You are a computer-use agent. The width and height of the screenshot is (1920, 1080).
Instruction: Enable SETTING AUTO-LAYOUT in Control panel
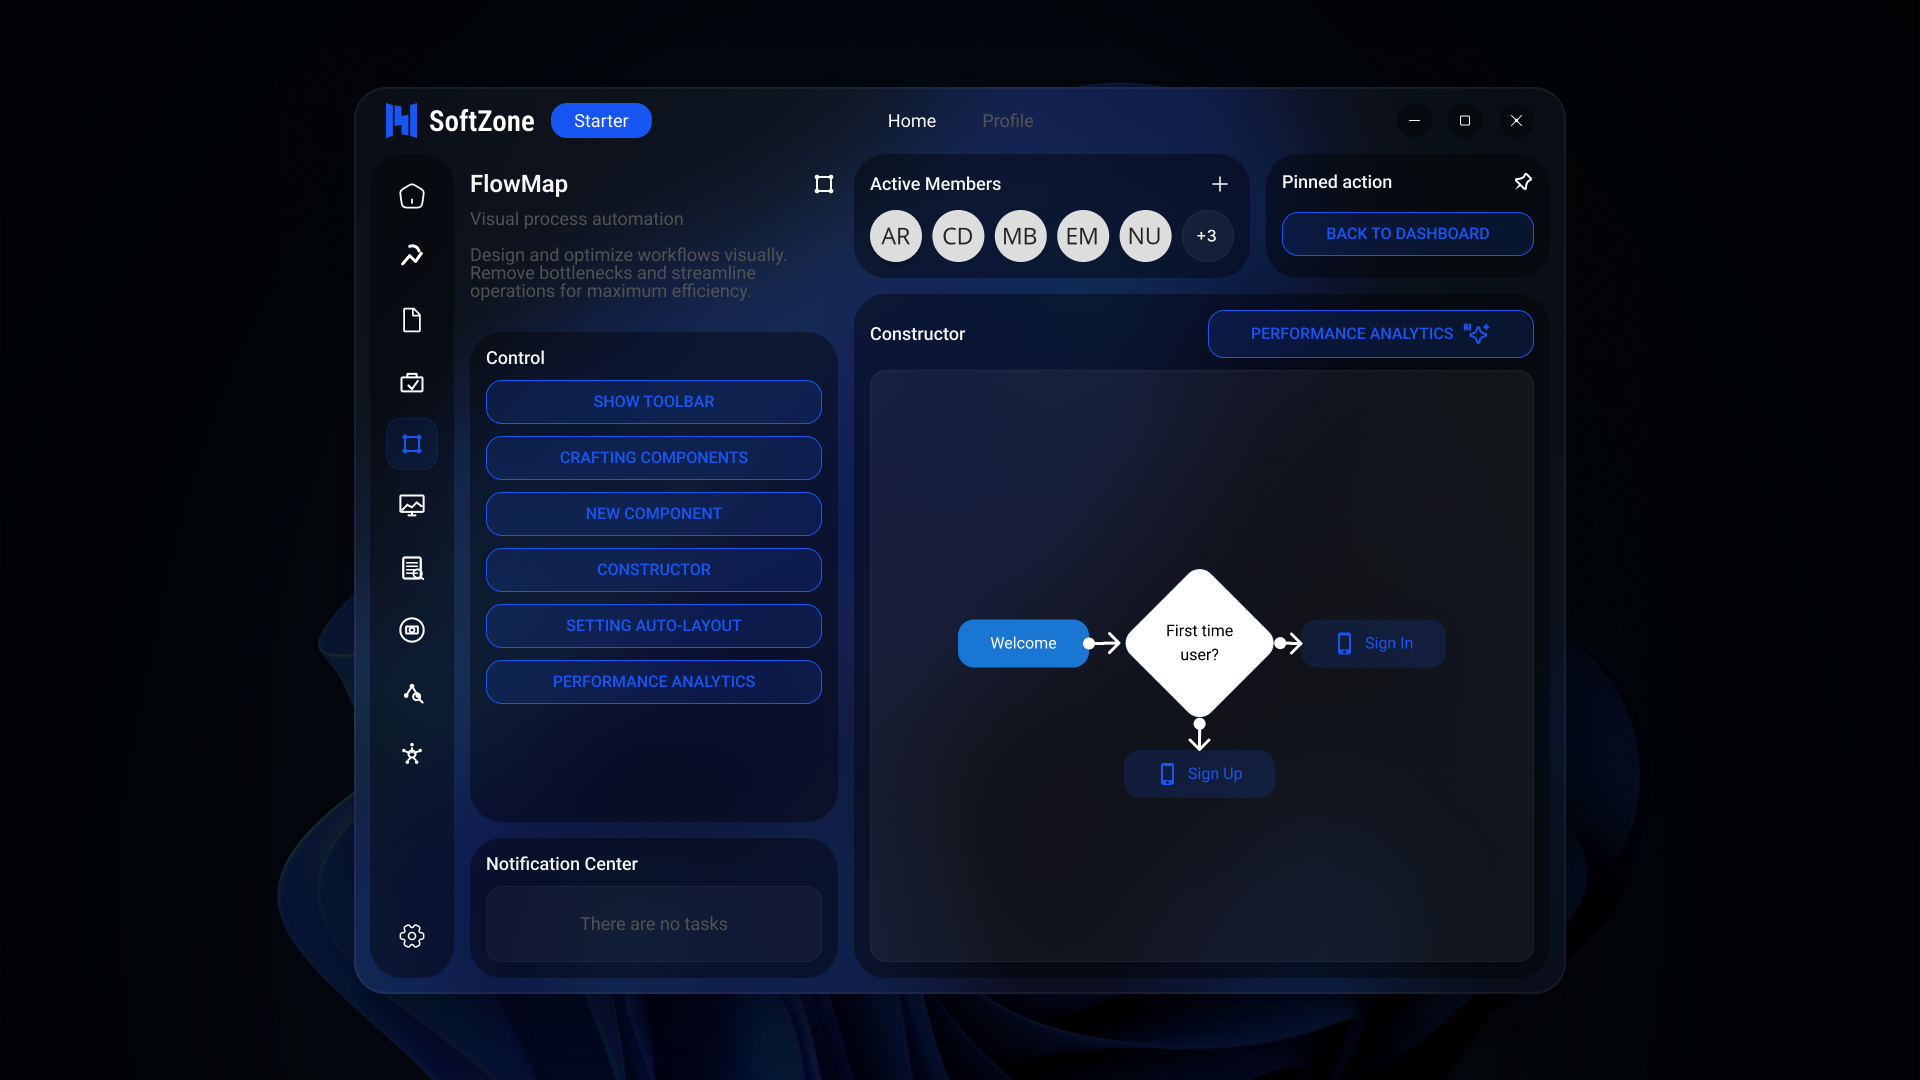[x=653, y=625]
